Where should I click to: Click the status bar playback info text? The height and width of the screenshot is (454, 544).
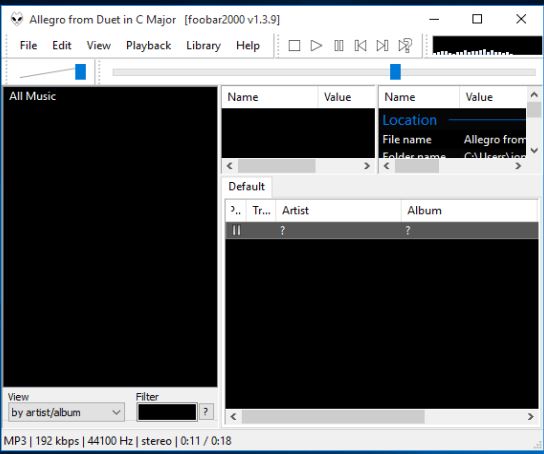[x=117, y=441]
